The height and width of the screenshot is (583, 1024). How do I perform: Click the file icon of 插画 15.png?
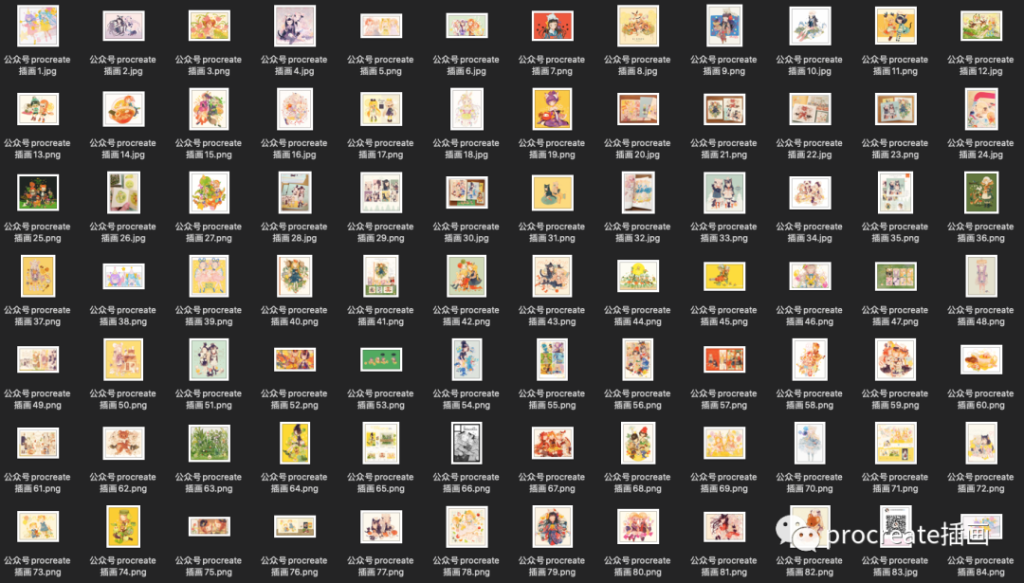(x=209, y=109)
